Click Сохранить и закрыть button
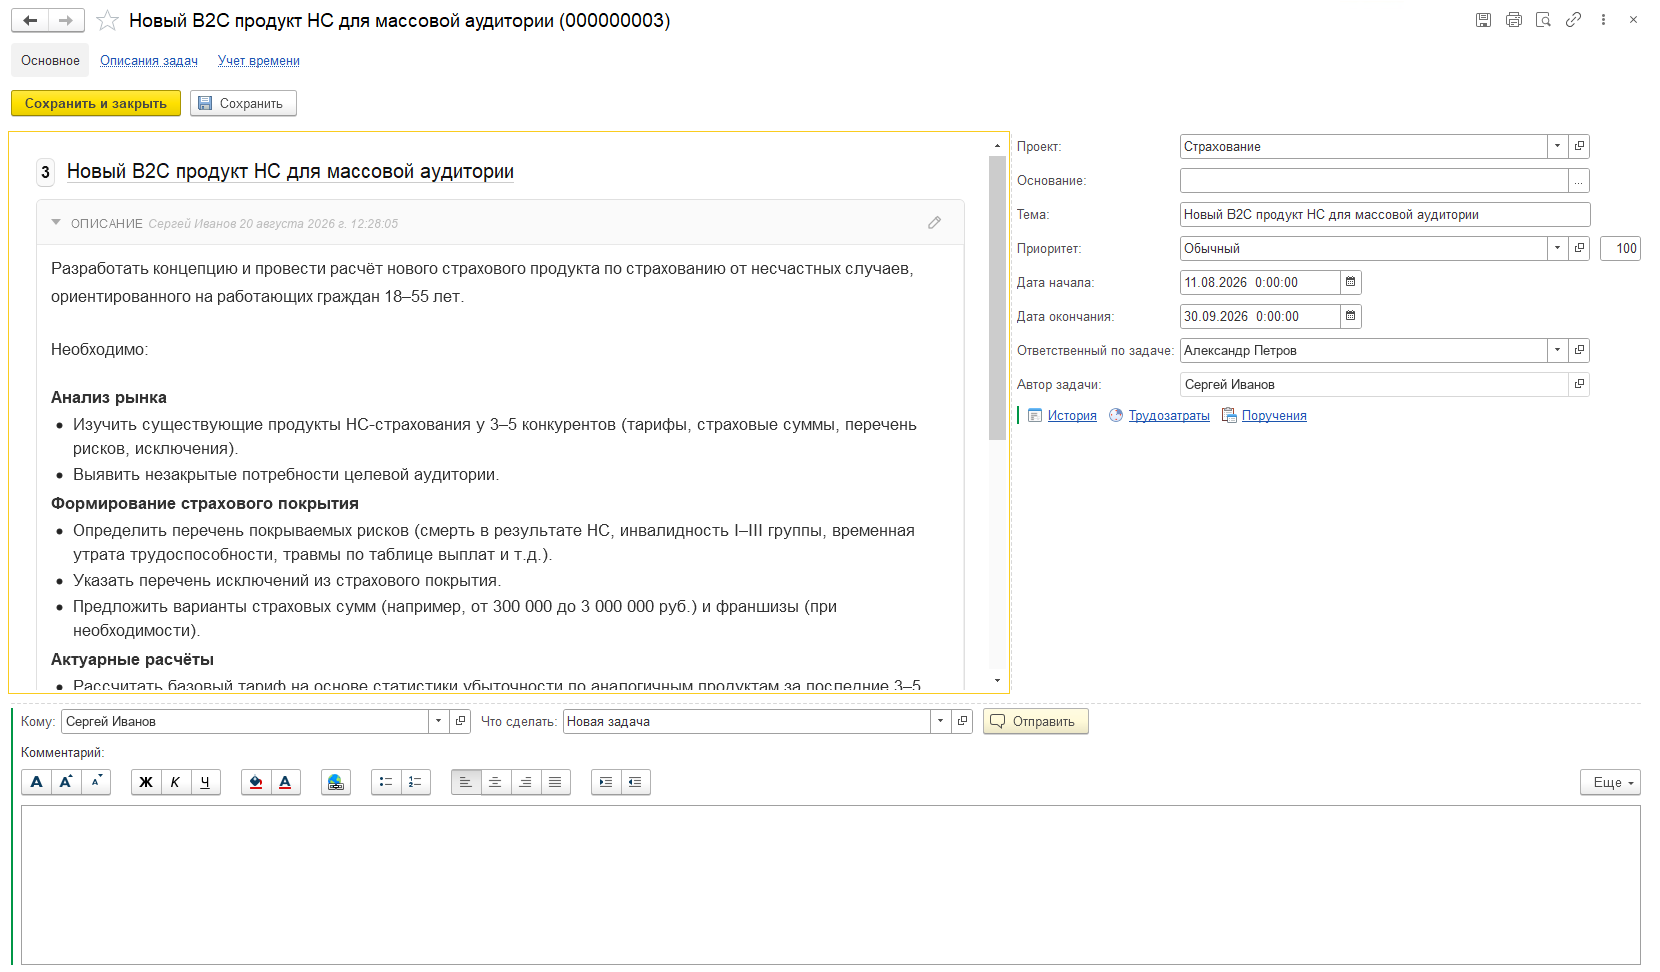 96,103
